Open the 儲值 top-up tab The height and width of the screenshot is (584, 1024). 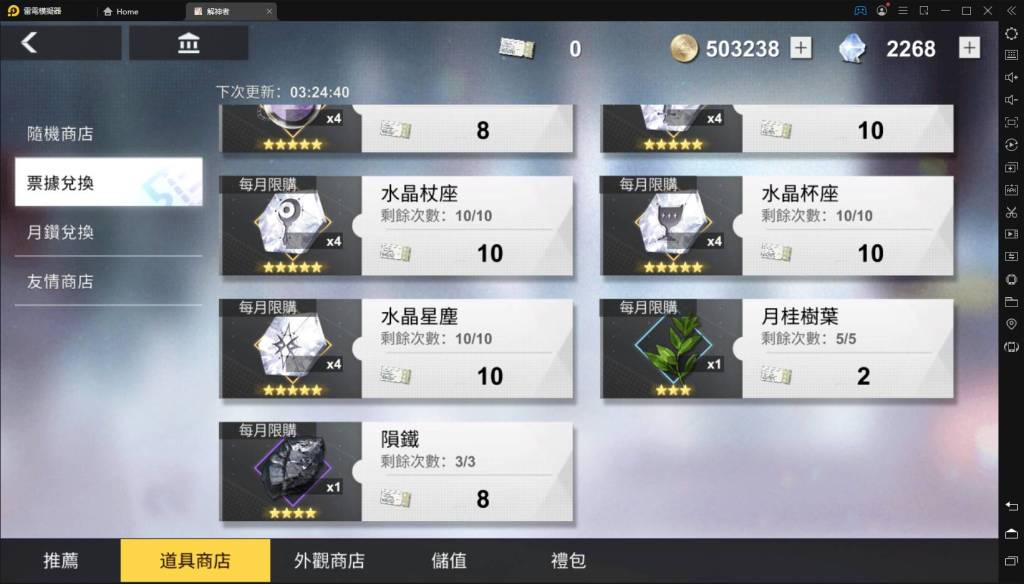[x=449, y=560]
